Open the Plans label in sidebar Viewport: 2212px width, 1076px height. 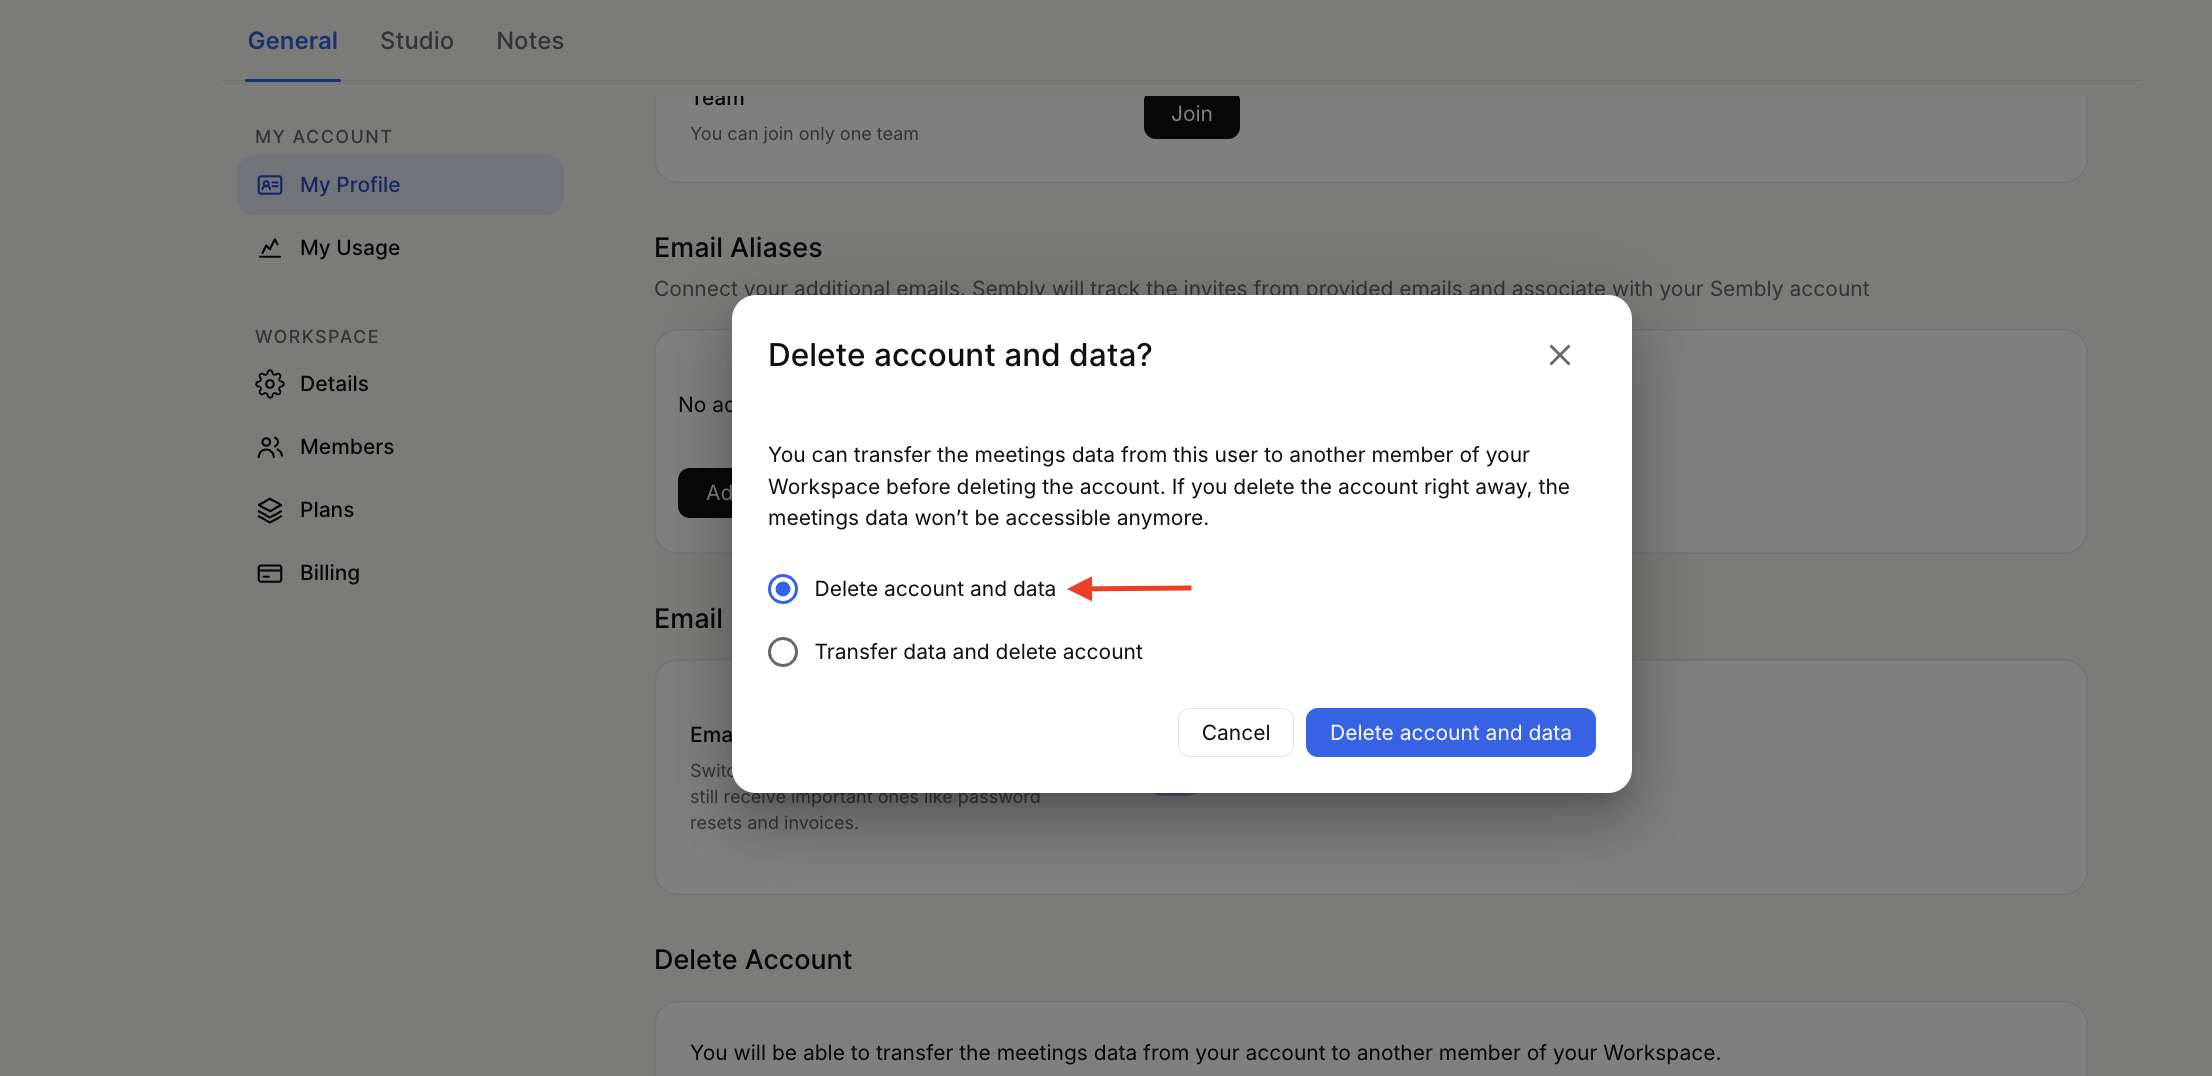pos(327,510)
